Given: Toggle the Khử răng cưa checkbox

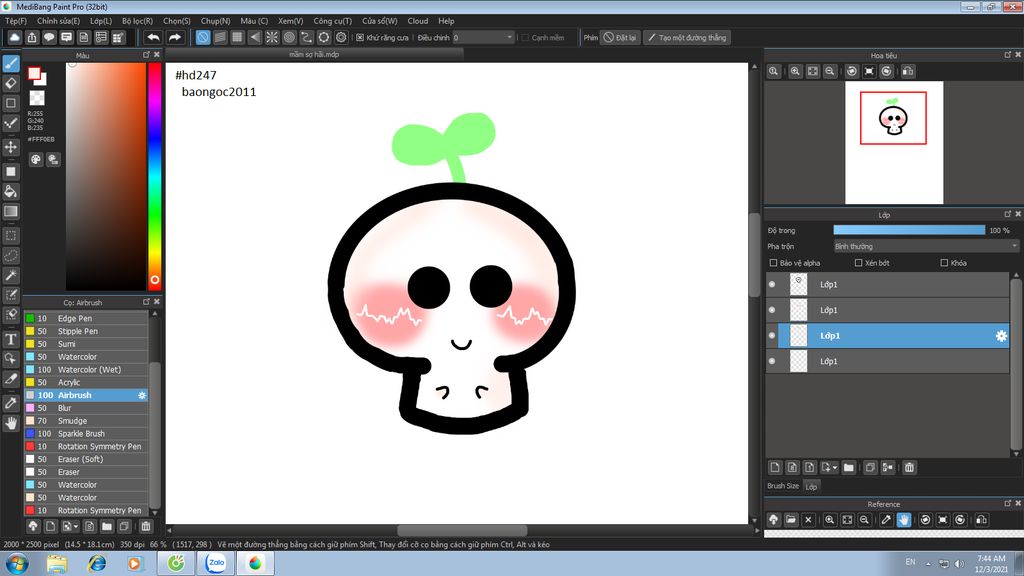Looking at the screenshot, I should (360, 38).
